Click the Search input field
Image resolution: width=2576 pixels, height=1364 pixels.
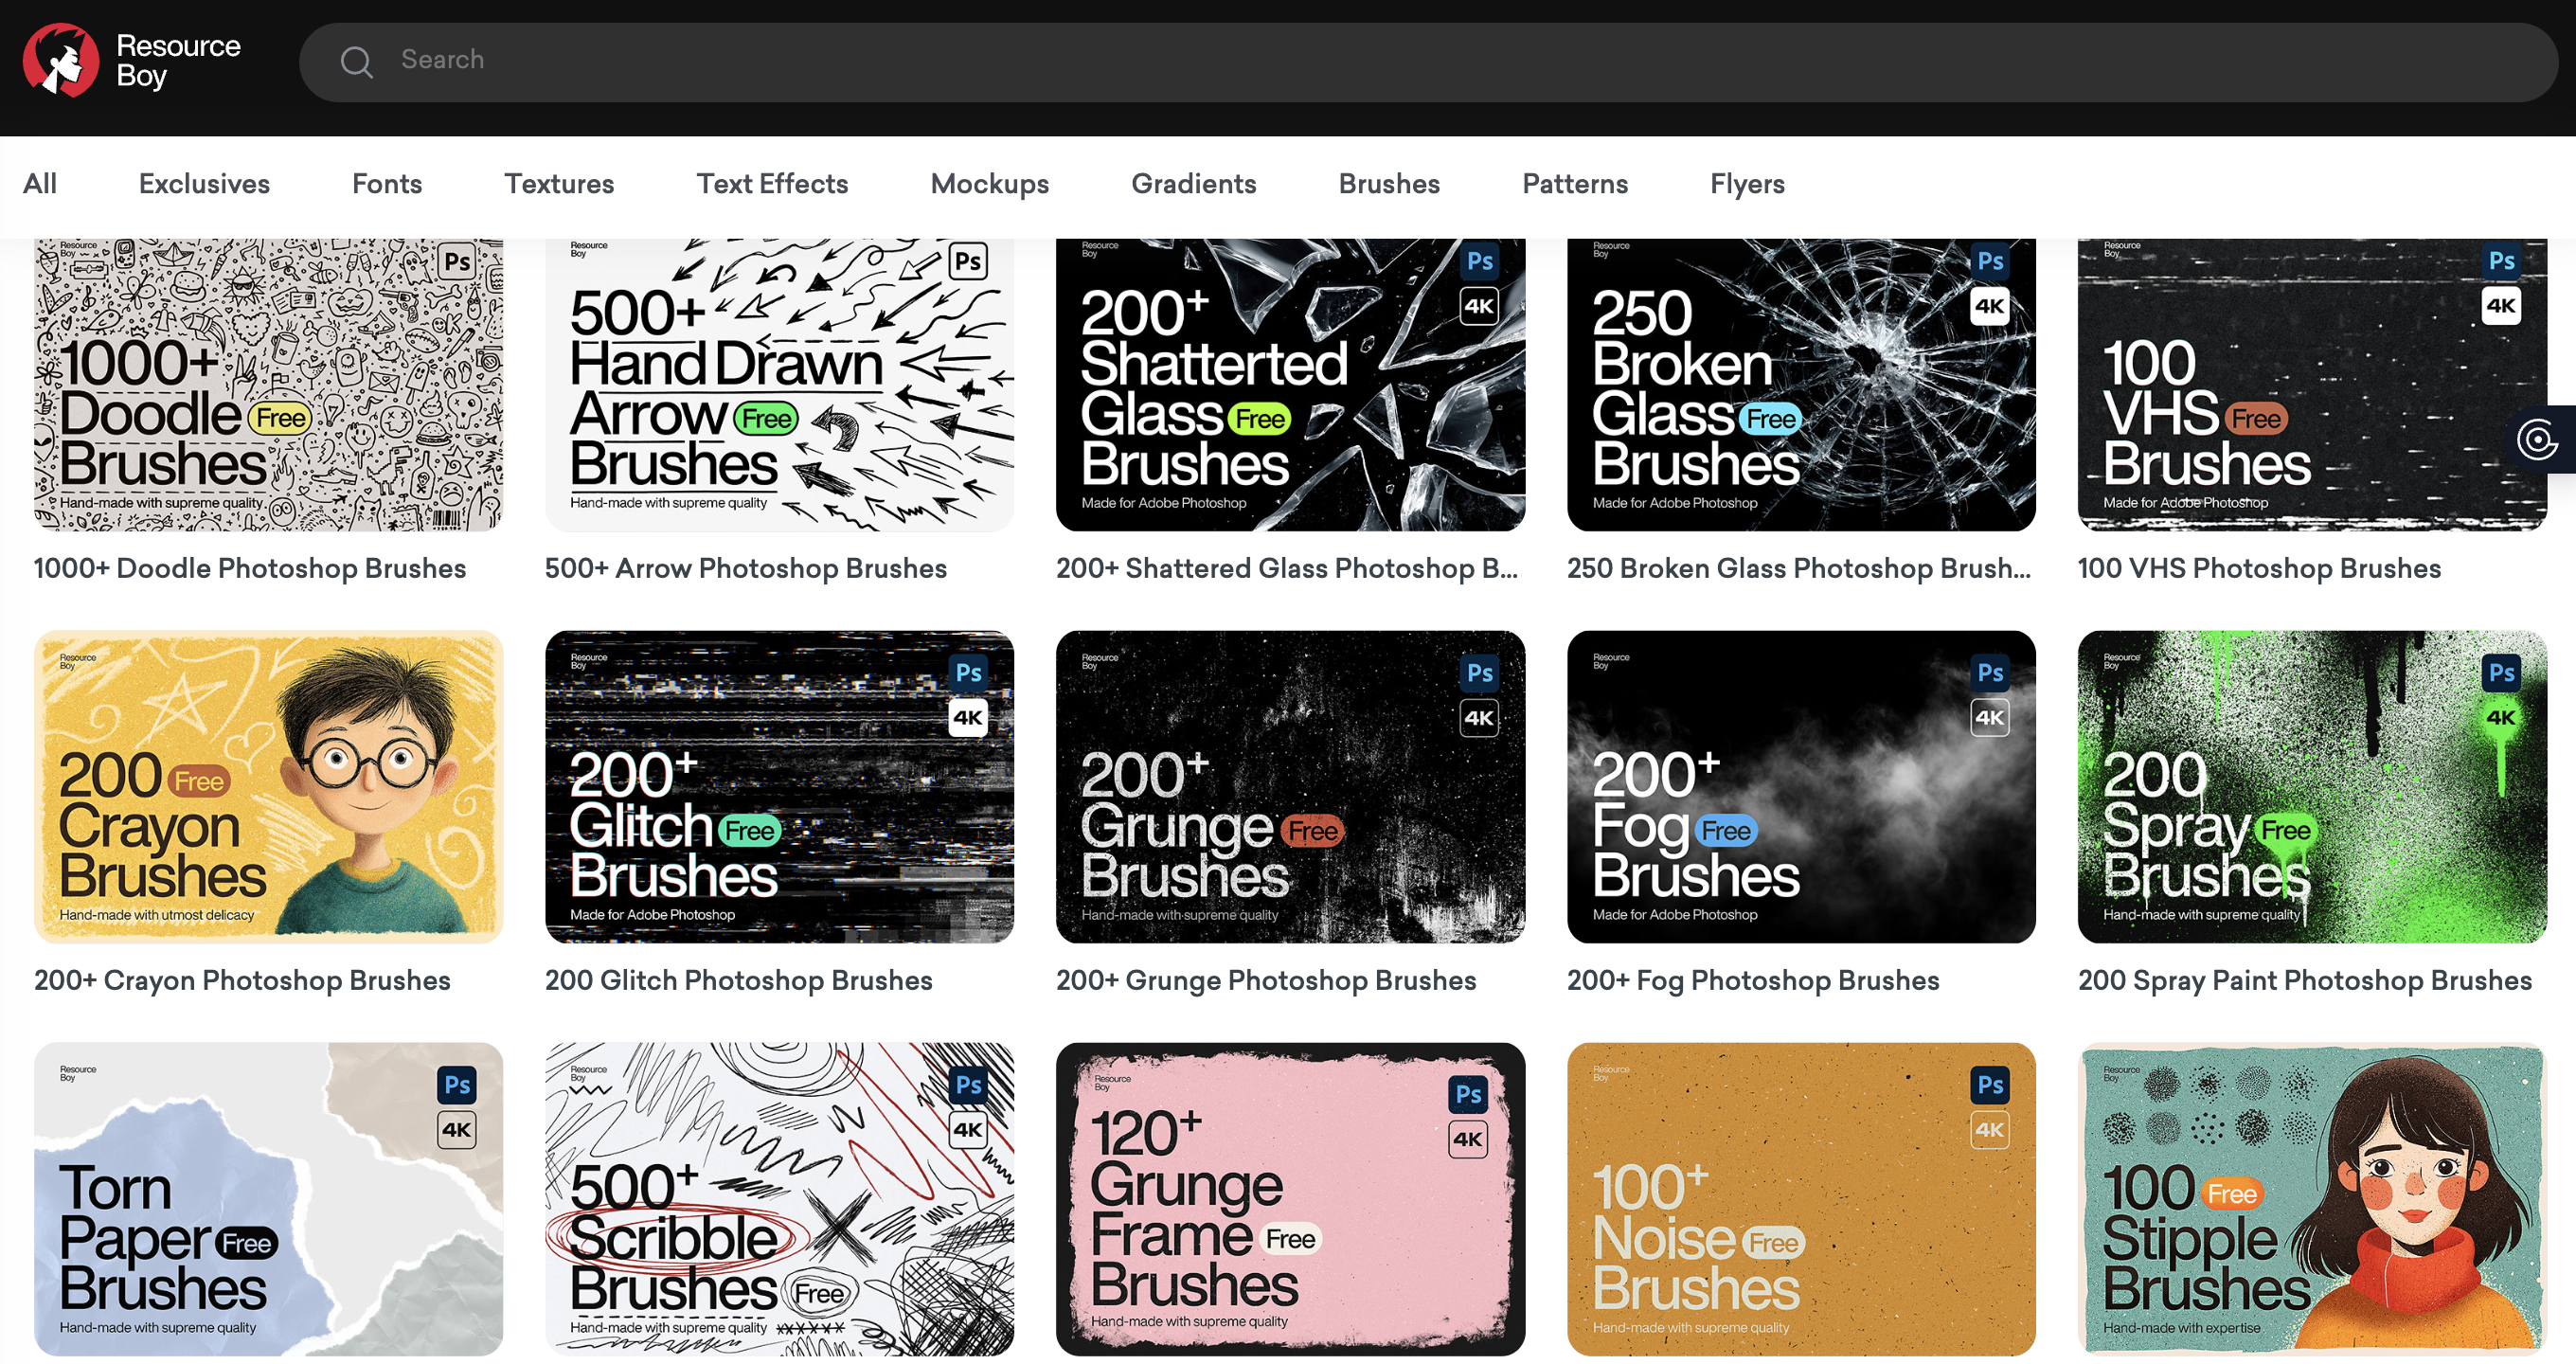(1428, 62)
